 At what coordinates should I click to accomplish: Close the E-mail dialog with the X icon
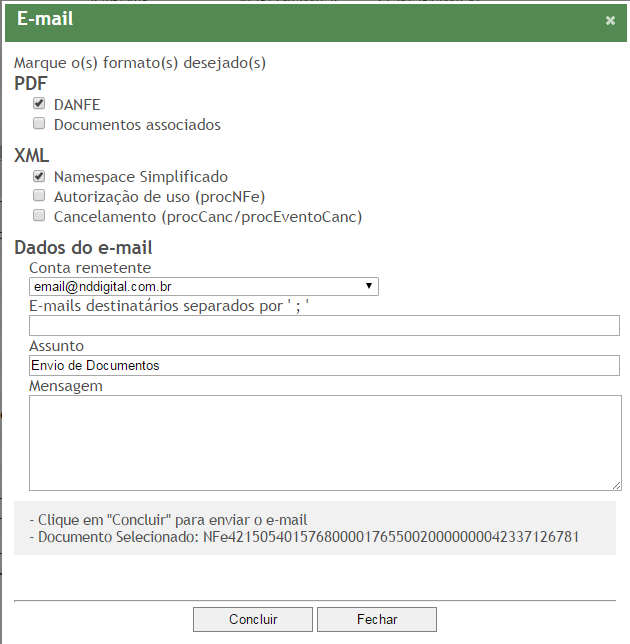[x=610, y=20]
